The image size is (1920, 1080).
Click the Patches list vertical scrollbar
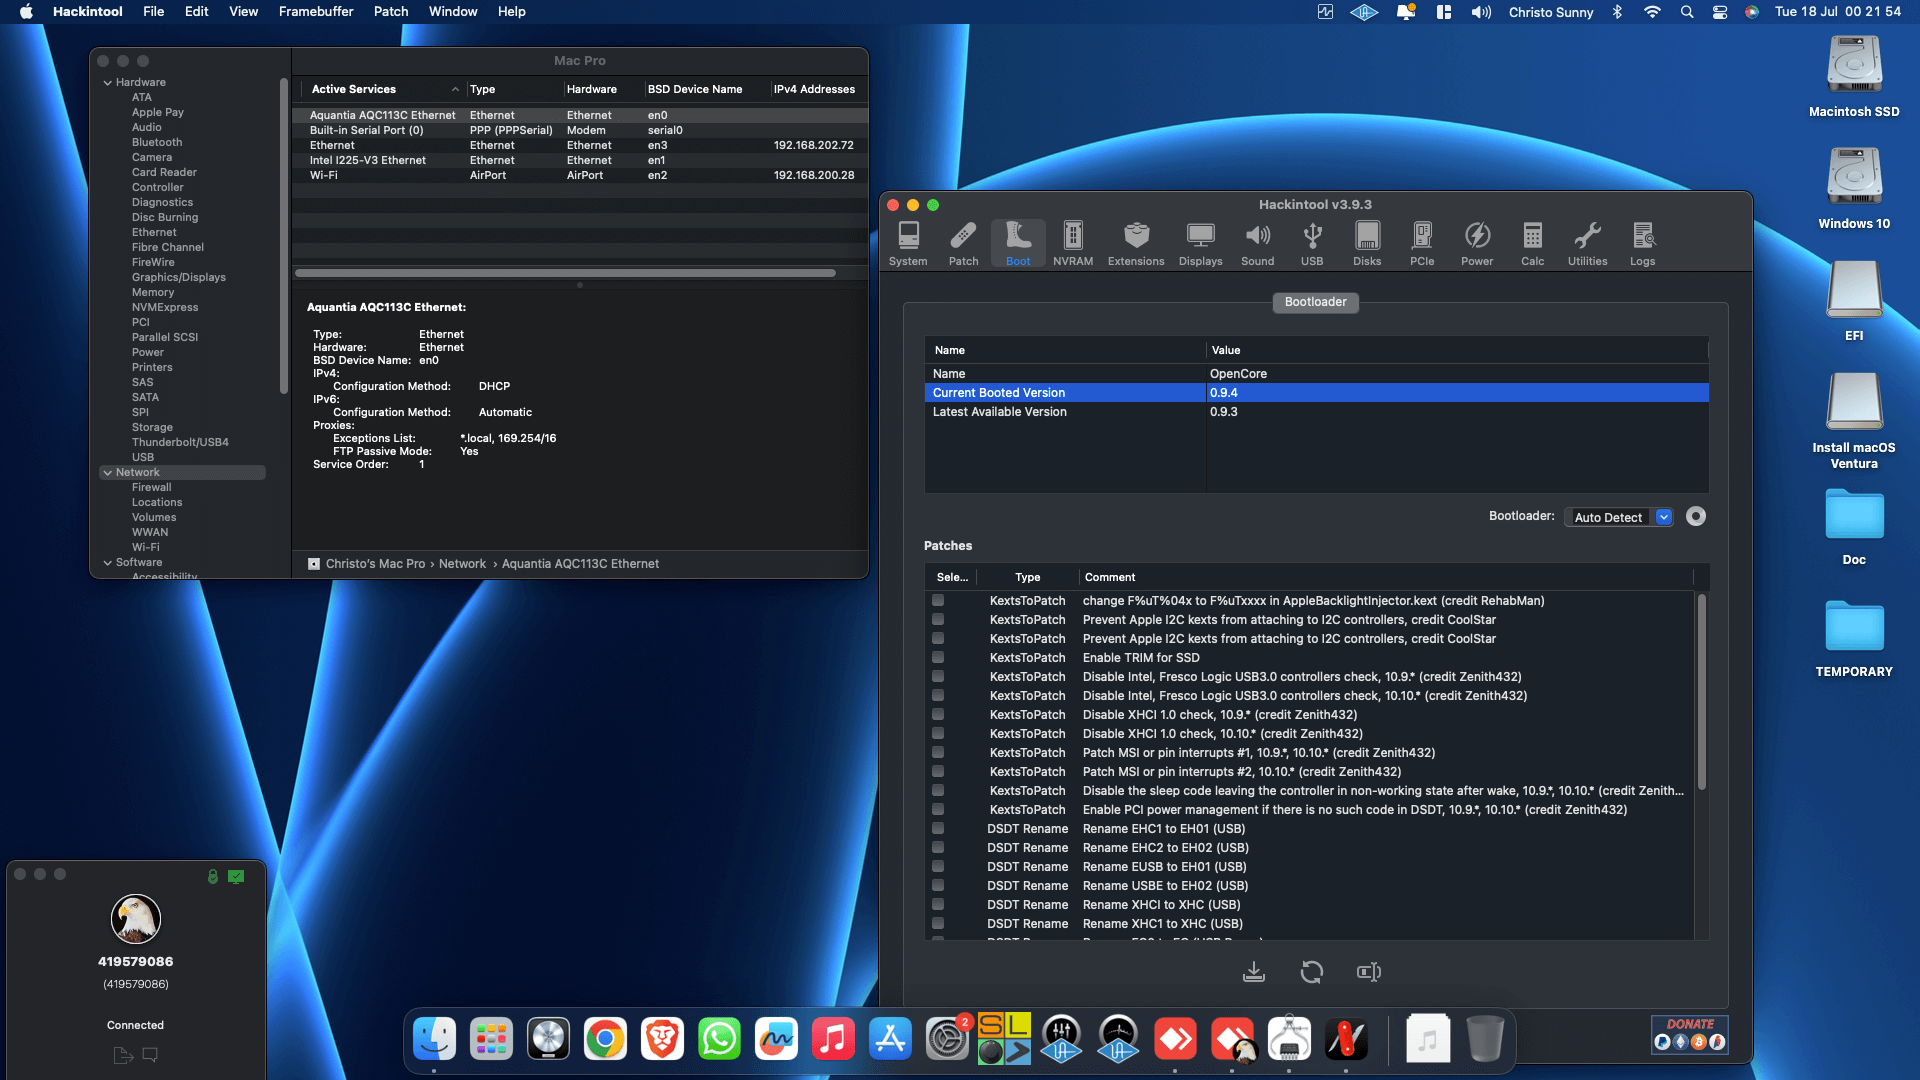coord(1701,690)
